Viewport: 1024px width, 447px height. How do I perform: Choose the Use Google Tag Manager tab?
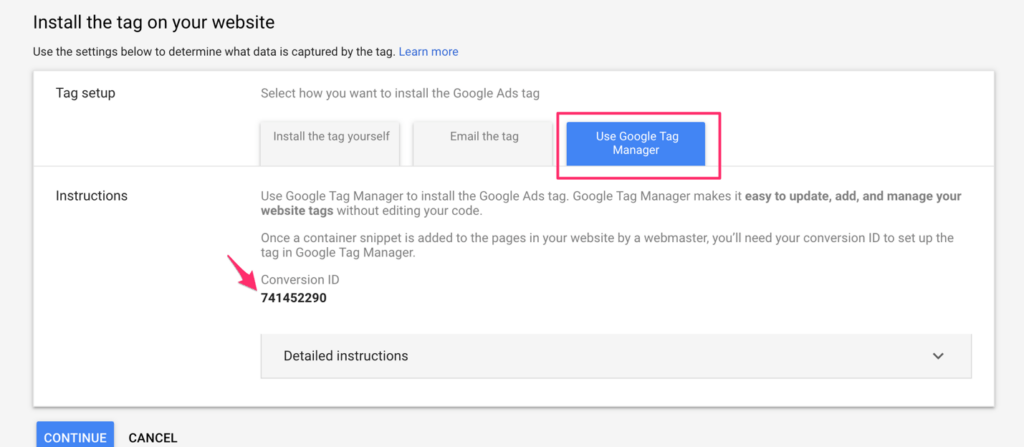tap(636, 143)
